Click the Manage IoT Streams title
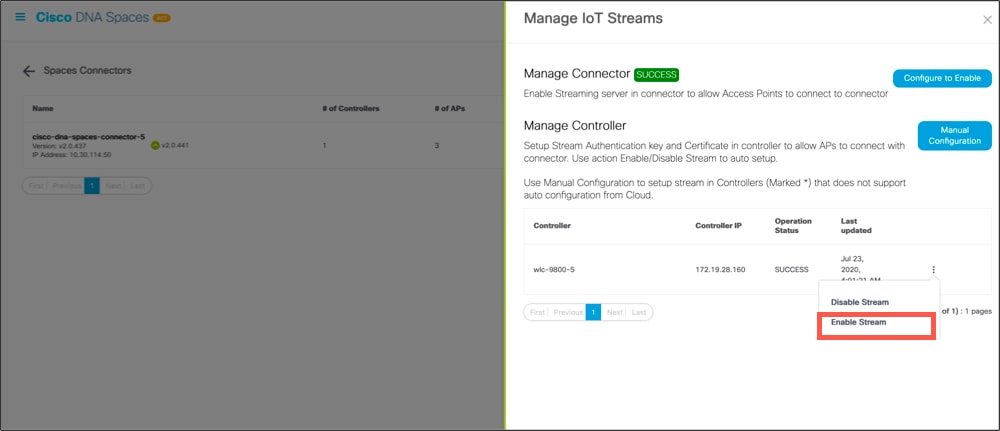1000x431 pixels. (593, 18)
